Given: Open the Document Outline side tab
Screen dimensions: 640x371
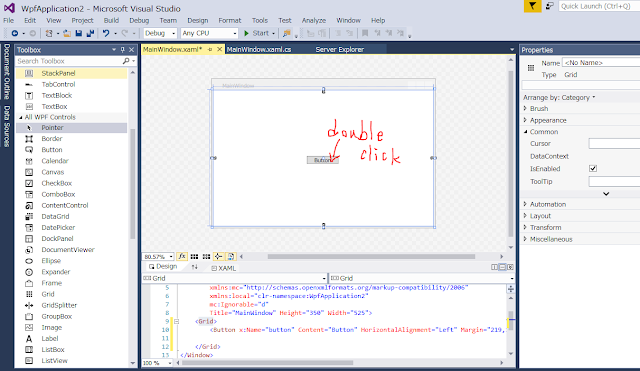Looking at the screenshot, I should coord(7,71).
